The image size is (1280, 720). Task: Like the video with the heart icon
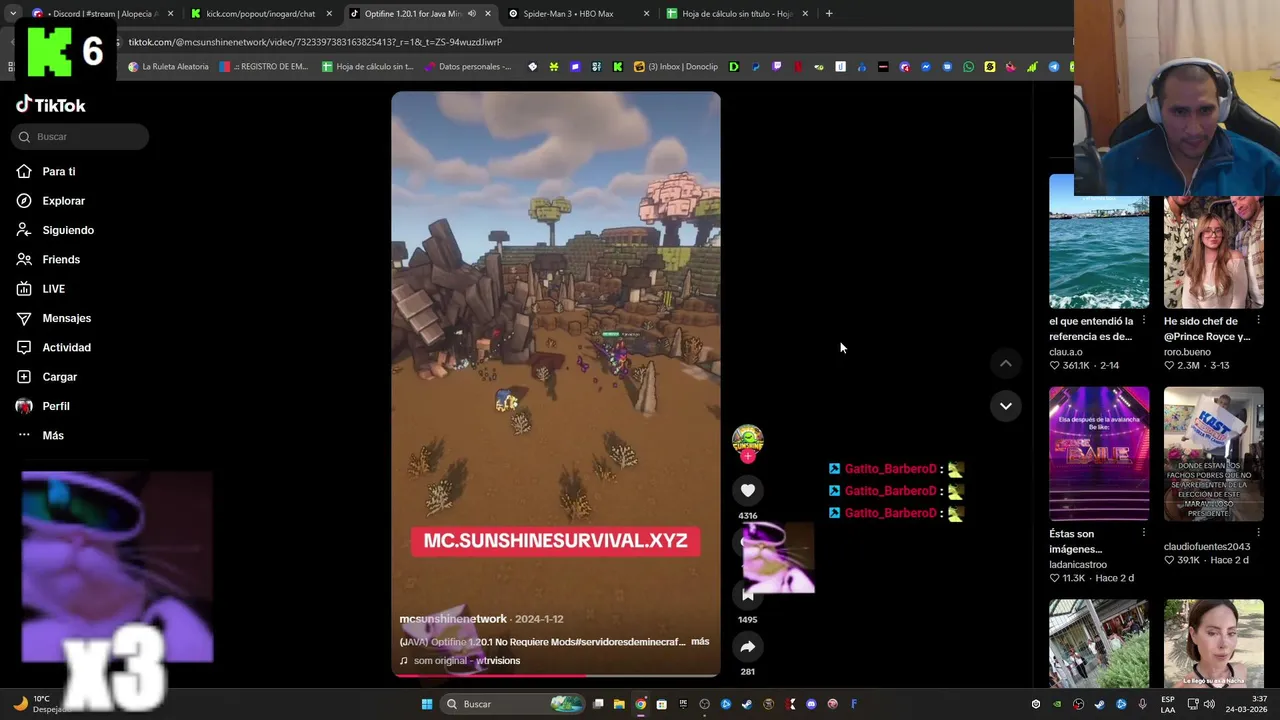(x=748, y=490)
